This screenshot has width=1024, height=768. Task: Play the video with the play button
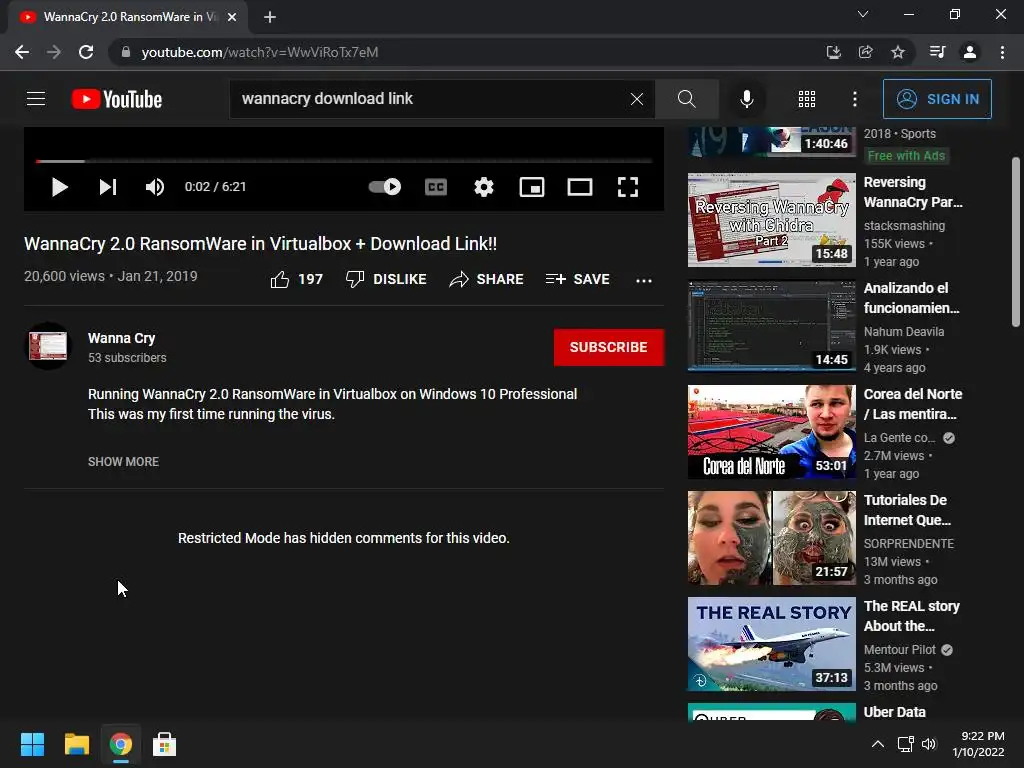tap(59, 187)
